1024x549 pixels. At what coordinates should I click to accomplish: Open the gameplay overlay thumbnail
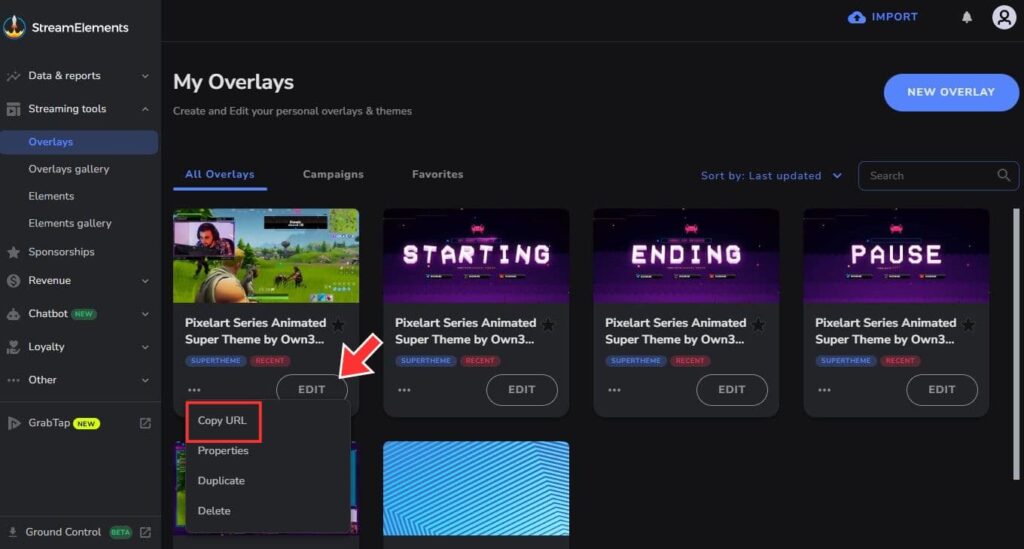point(266,256)
